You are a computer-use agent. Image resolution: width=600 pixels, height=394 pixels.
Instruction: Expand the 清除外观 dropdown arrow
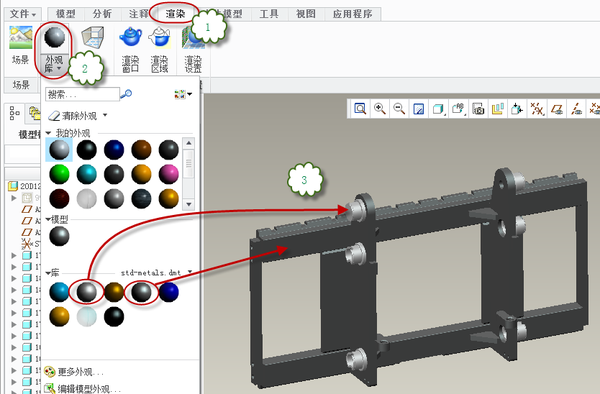click(x=105, y=115)
